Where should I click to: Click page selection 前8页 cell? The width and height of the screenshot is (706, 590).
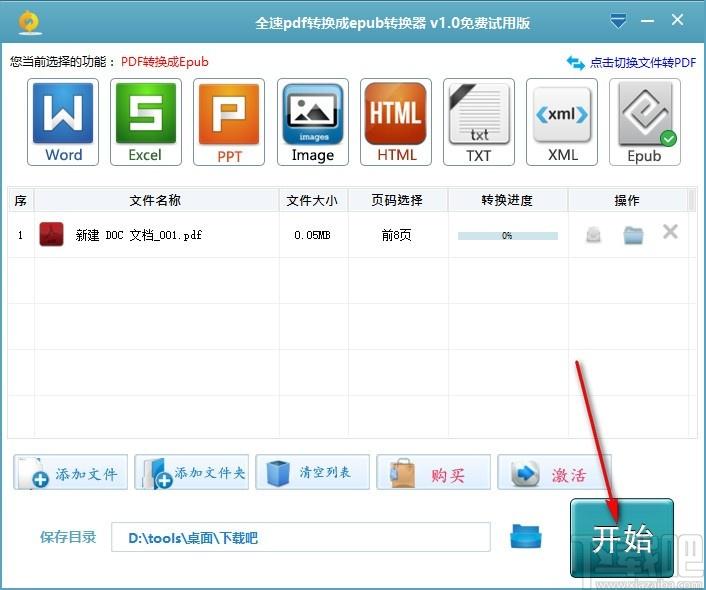coord(396,235)
